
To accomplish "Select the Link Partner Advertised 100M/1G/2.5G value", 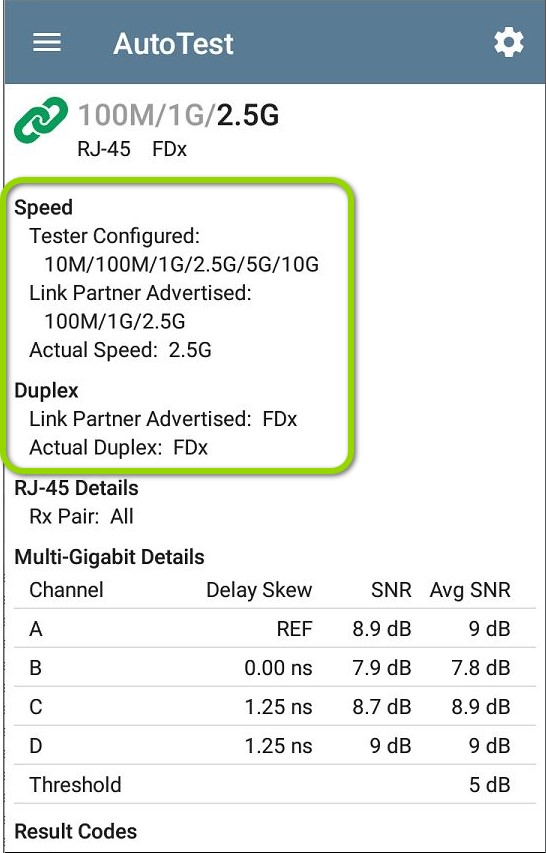I will click(x=115, y=322).
